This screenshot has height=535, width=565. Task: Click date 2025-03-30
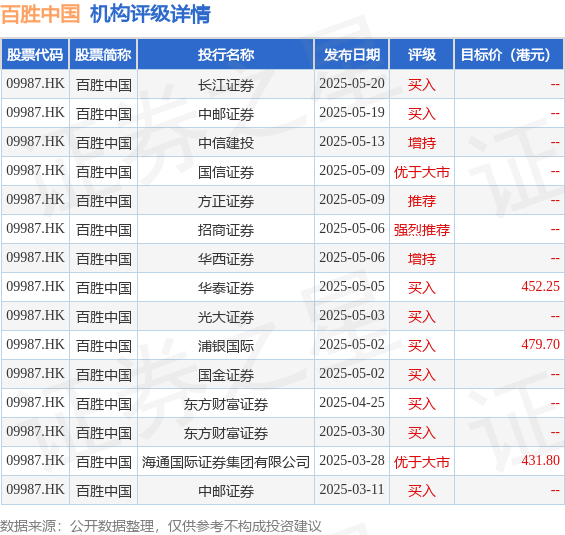pos(352,432)
